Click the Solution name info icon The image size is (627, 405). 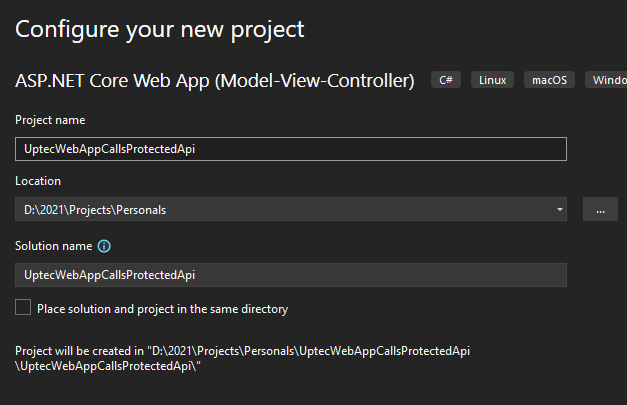pos(104,246)
